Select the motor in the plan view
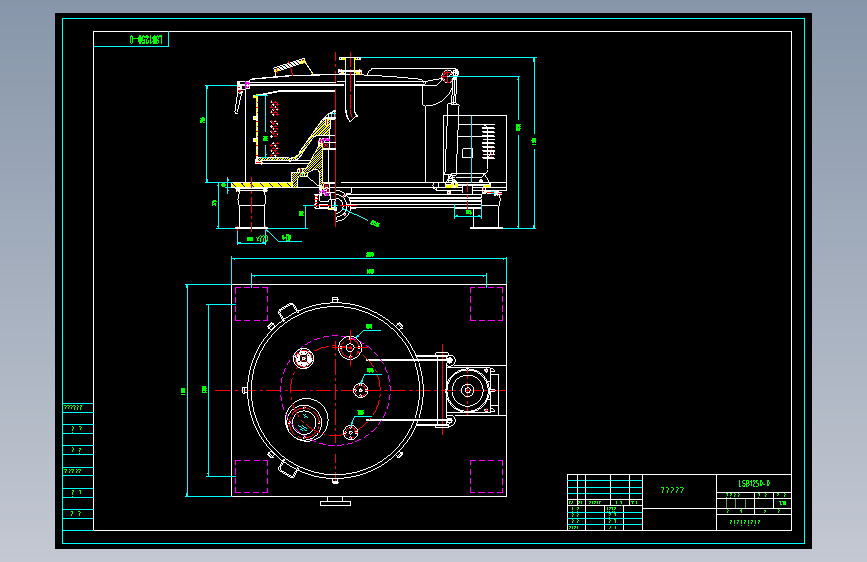867x562 pixels. coord(468,391)
